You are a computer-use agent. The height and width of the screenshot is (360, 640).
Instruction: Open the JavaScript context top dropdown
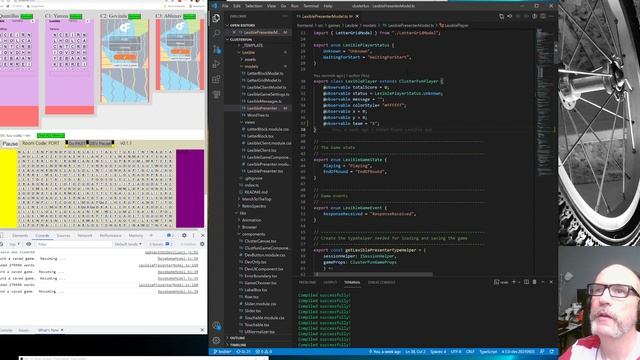tap(14, 244)
